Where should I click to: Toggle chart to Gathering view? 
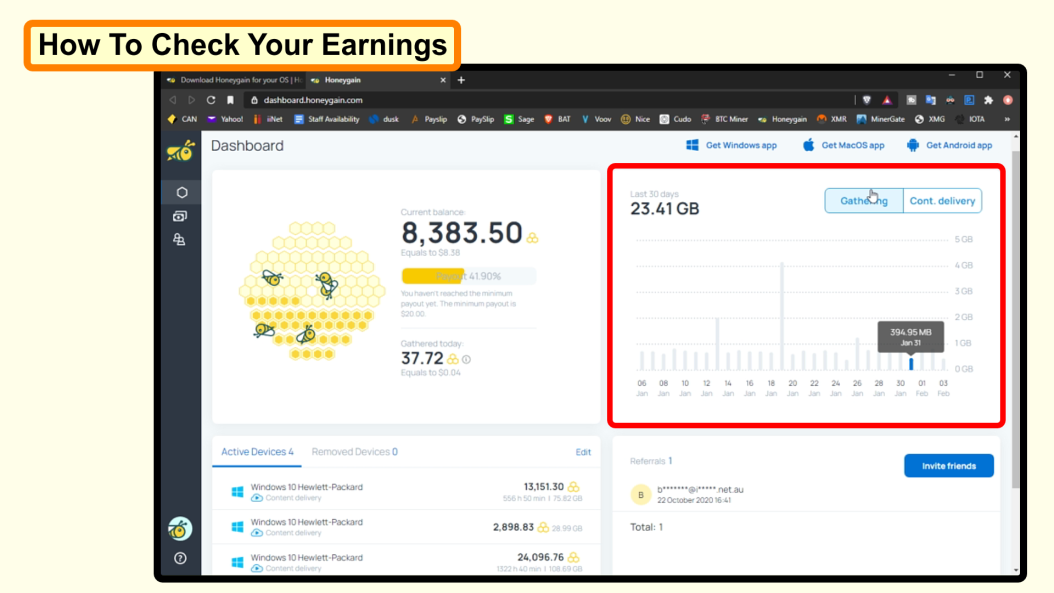864,200
